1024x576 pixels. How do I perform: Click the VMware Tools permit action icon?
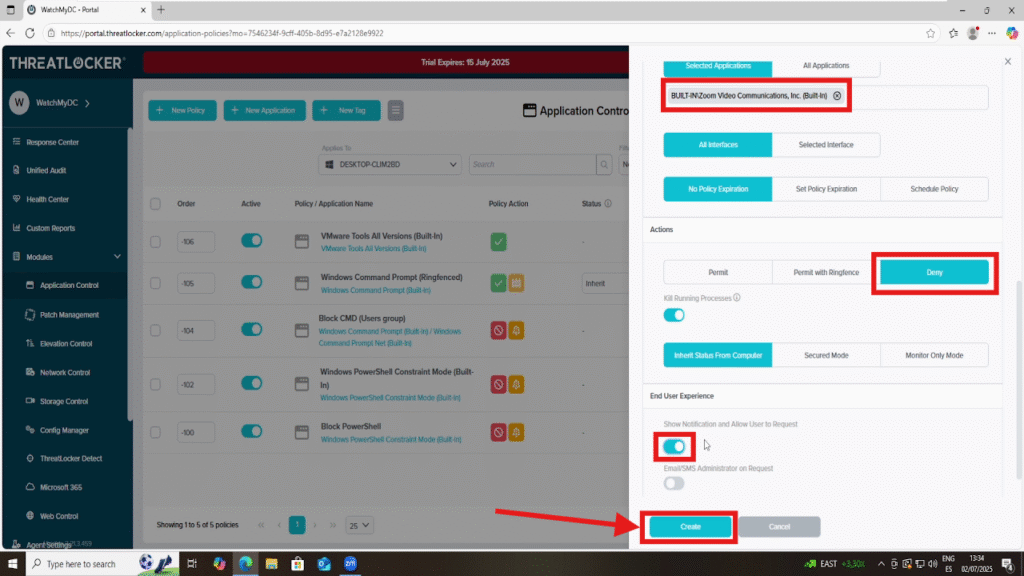point(498,242)
